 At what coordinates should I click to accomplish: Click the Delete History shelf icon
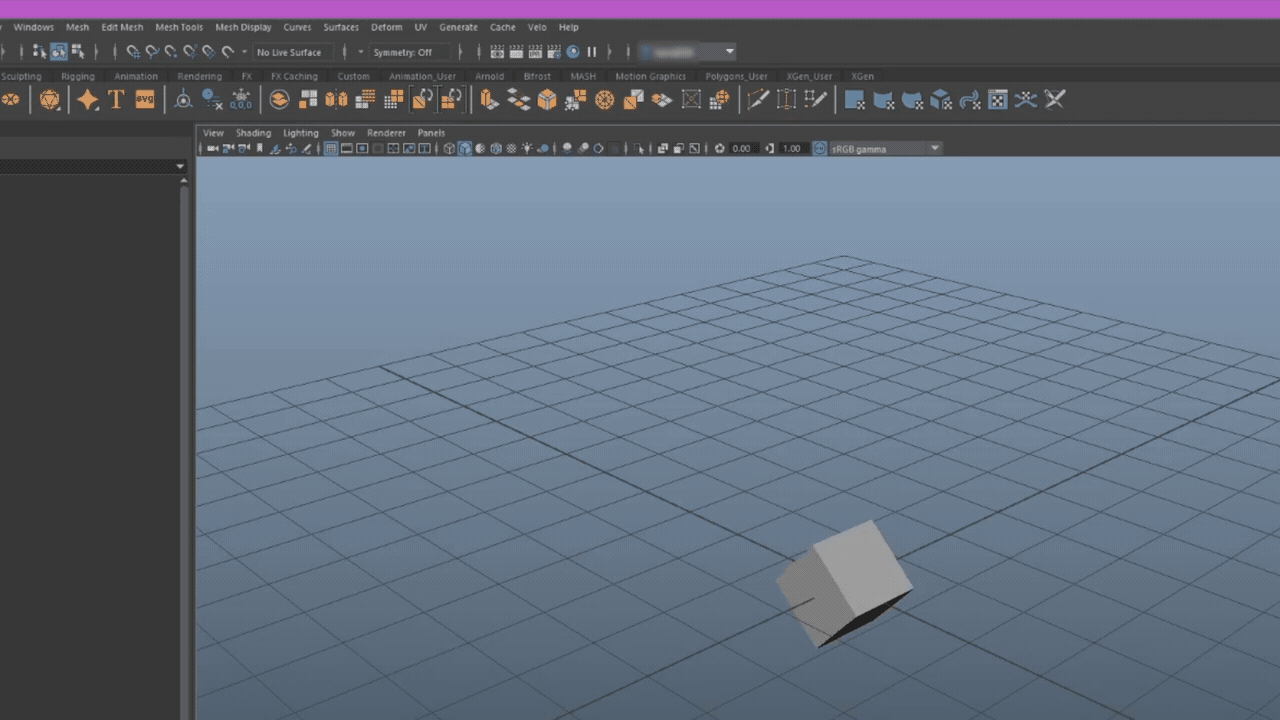click(212, 99)
